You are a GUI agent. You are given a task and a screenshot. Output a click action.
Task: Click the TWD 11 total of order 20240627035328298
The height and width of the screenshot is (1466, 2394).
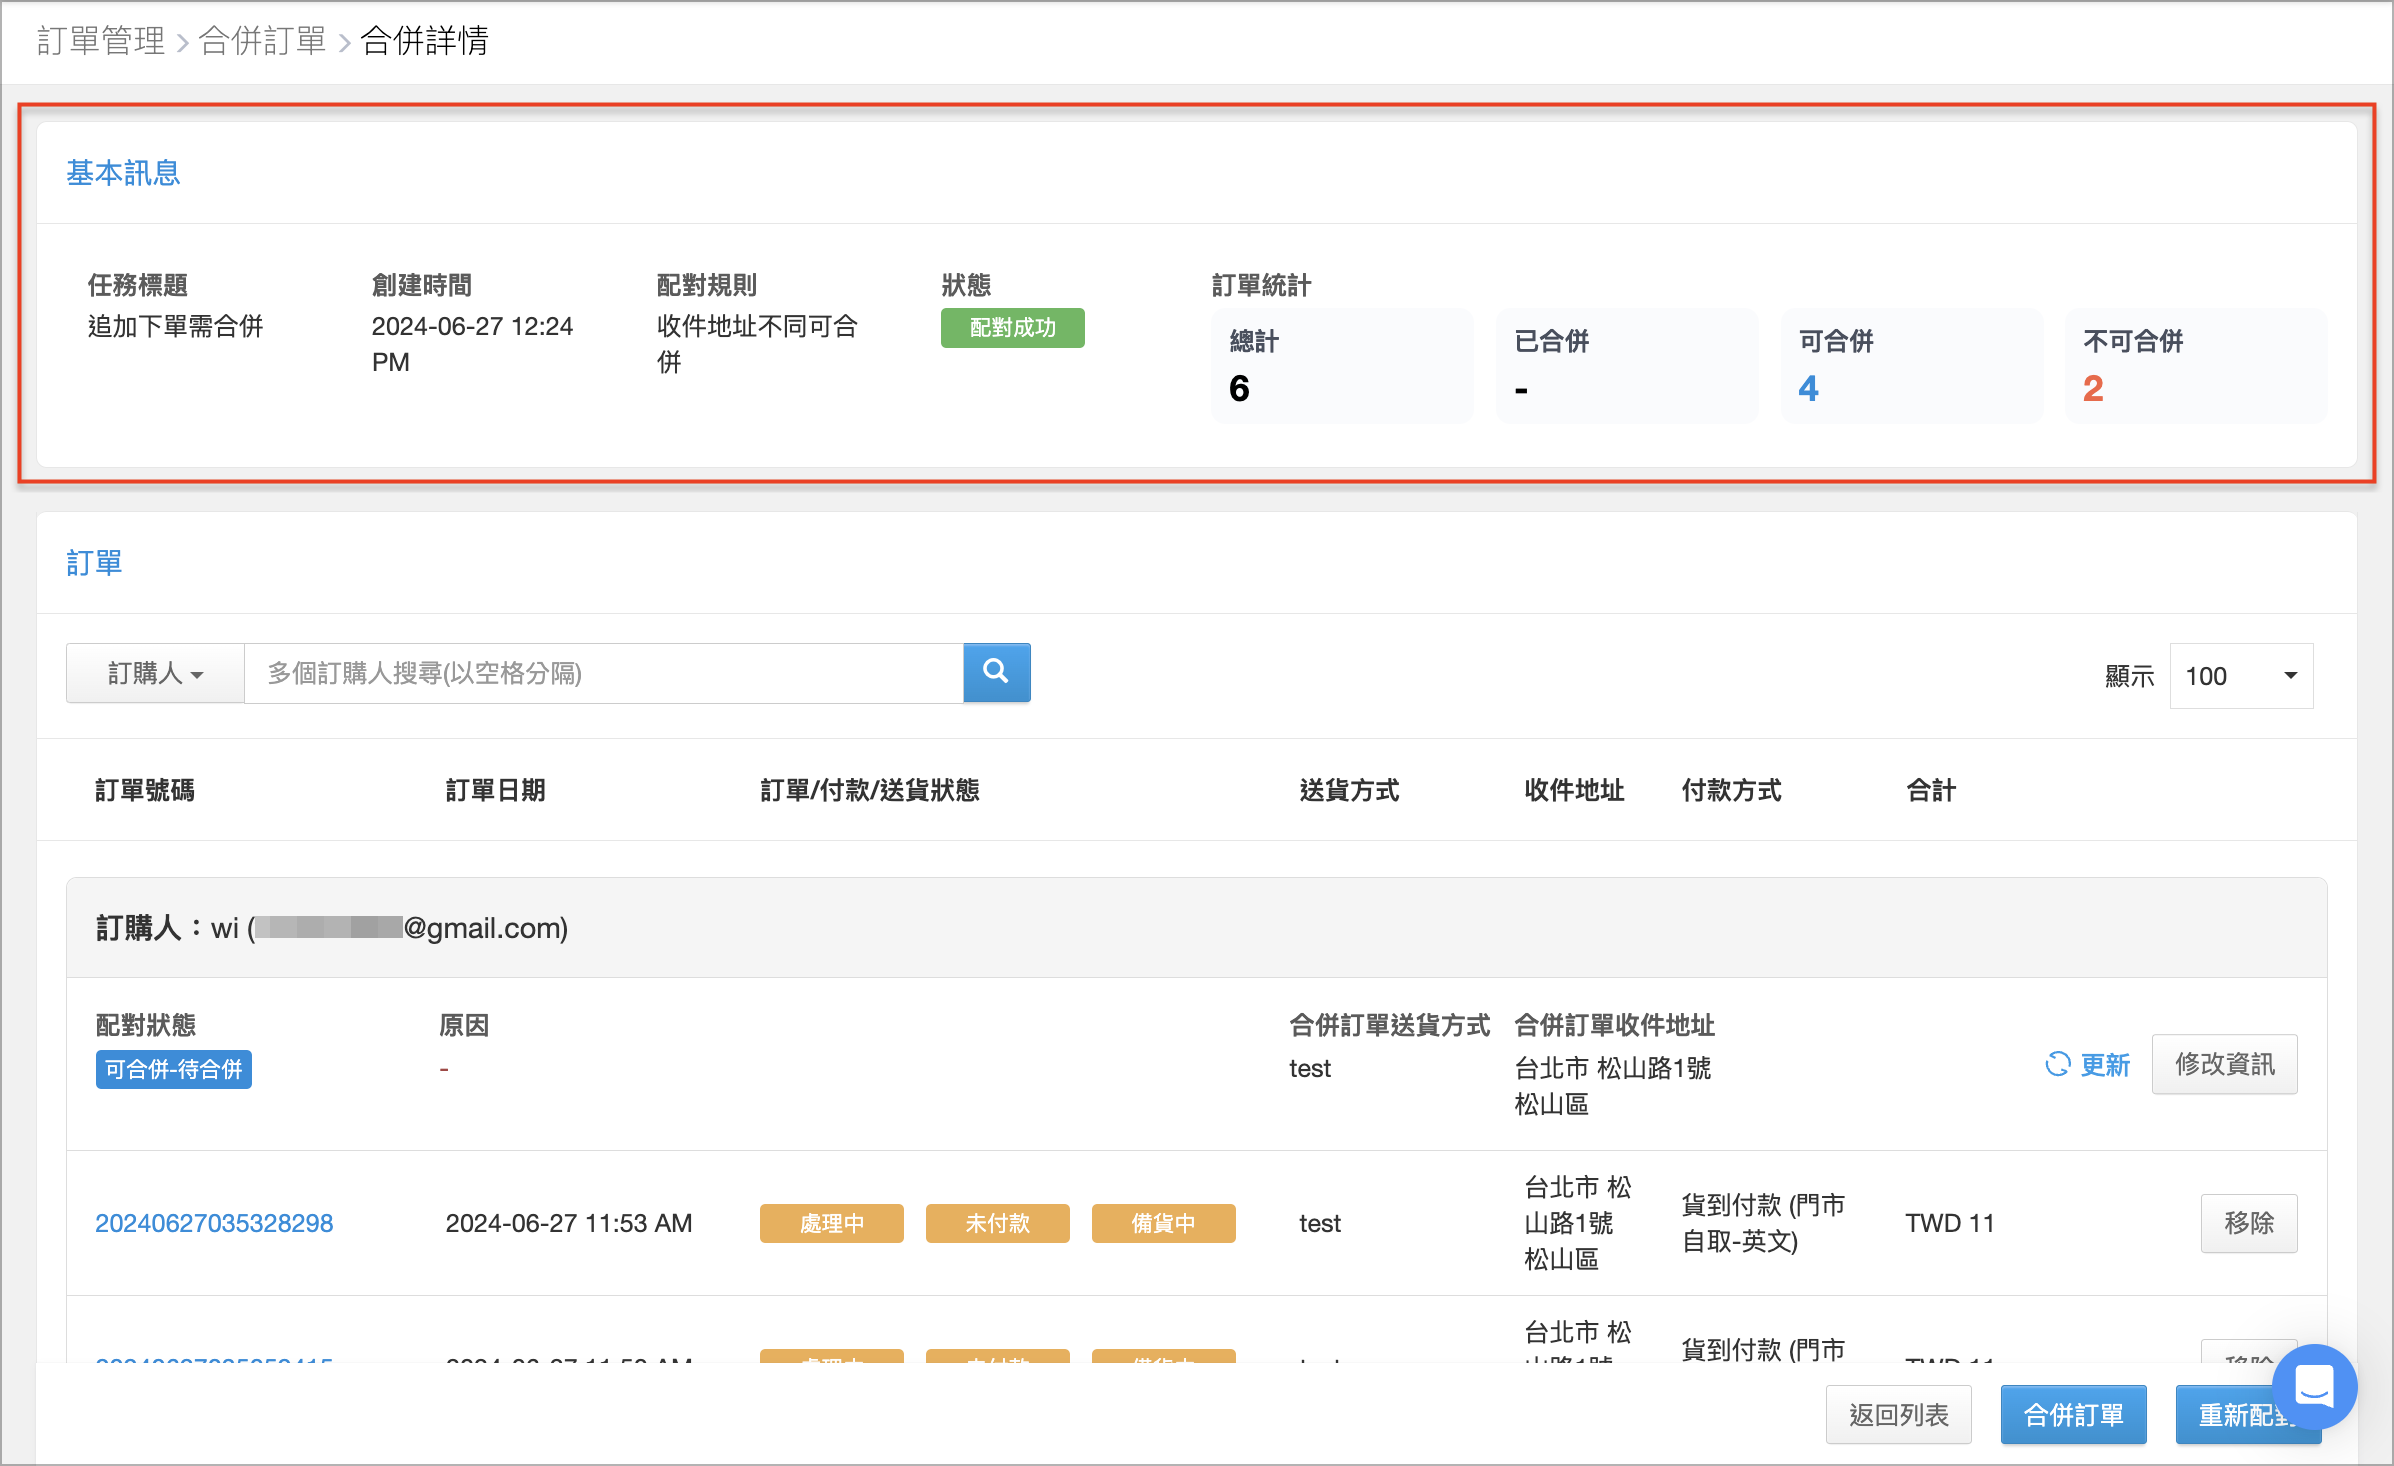(x=1950, y=1223)
